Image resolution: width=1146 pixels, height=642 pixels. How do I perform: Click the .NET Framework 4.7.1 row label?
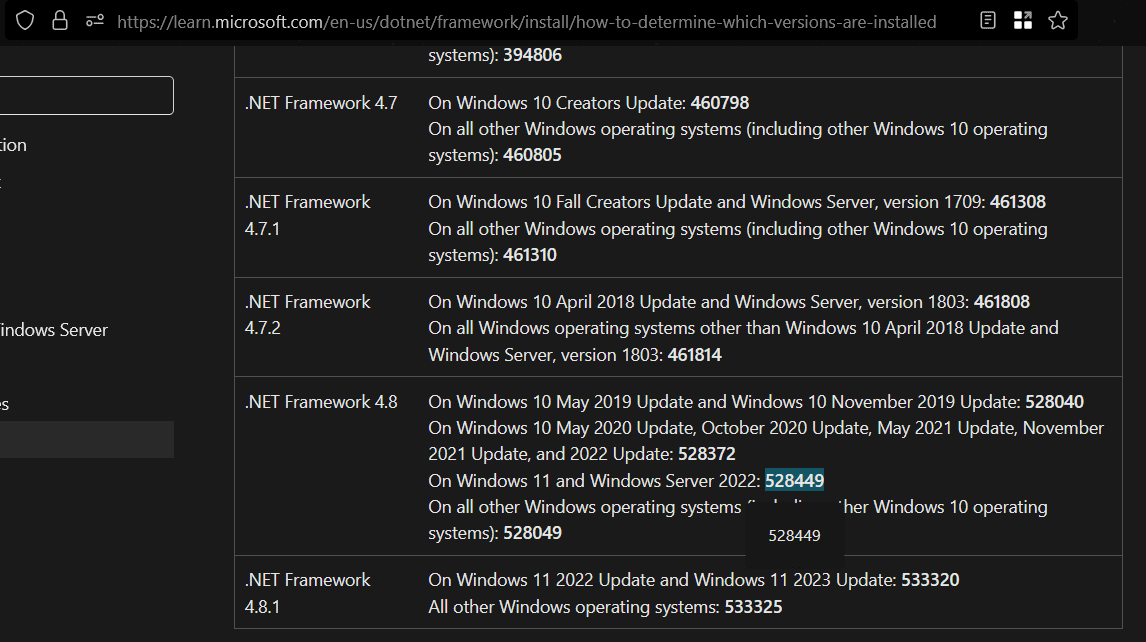(307, 215)
